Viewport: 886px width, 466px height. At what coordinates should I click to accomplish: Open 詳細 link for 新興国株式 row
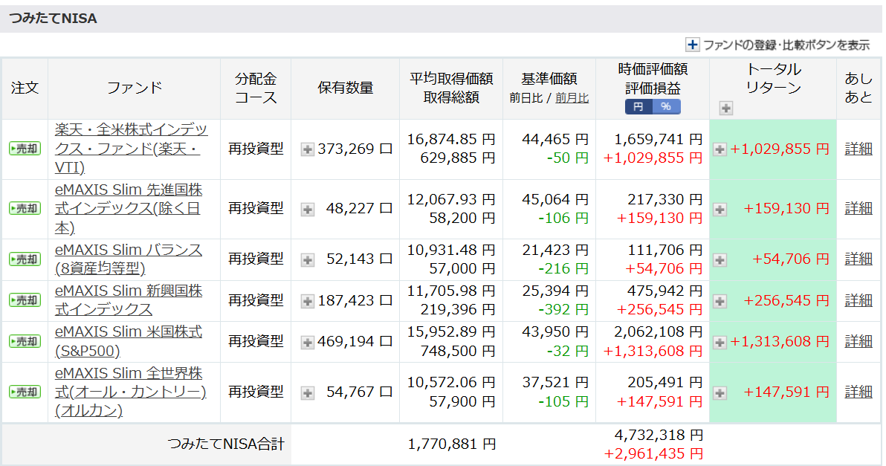[x=858, y=300]
